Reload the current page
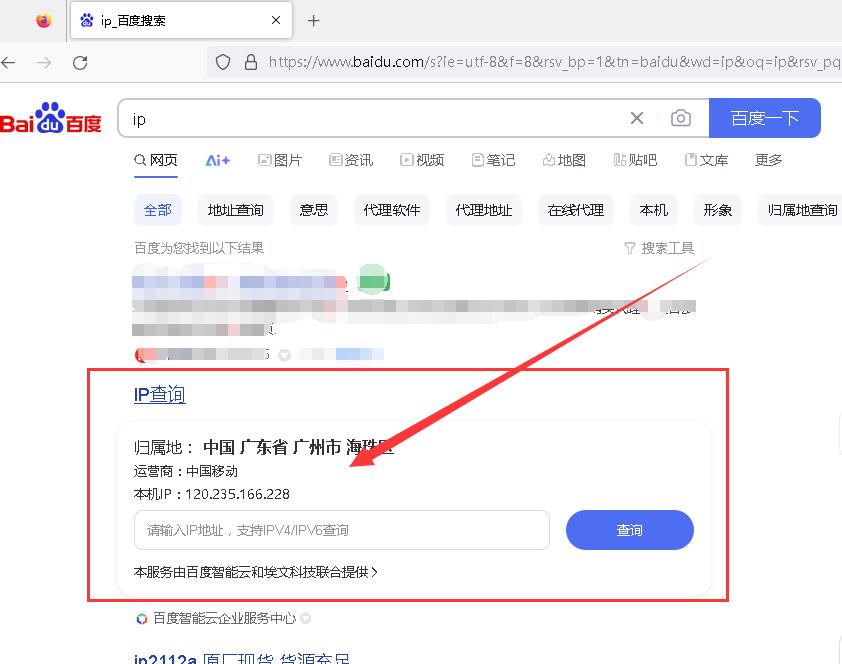Viewport: 842px width, 664px height. pyautogui.click(x=80, y=63)
